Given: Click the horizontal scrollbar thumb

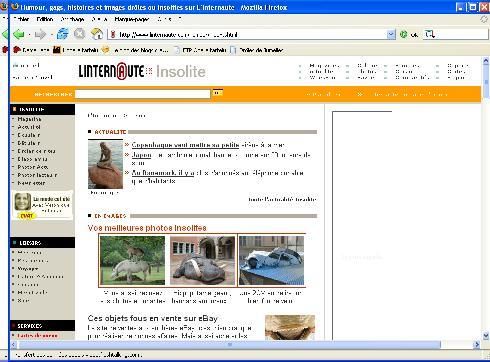Looking at the screenshot, I should (229, 344).
